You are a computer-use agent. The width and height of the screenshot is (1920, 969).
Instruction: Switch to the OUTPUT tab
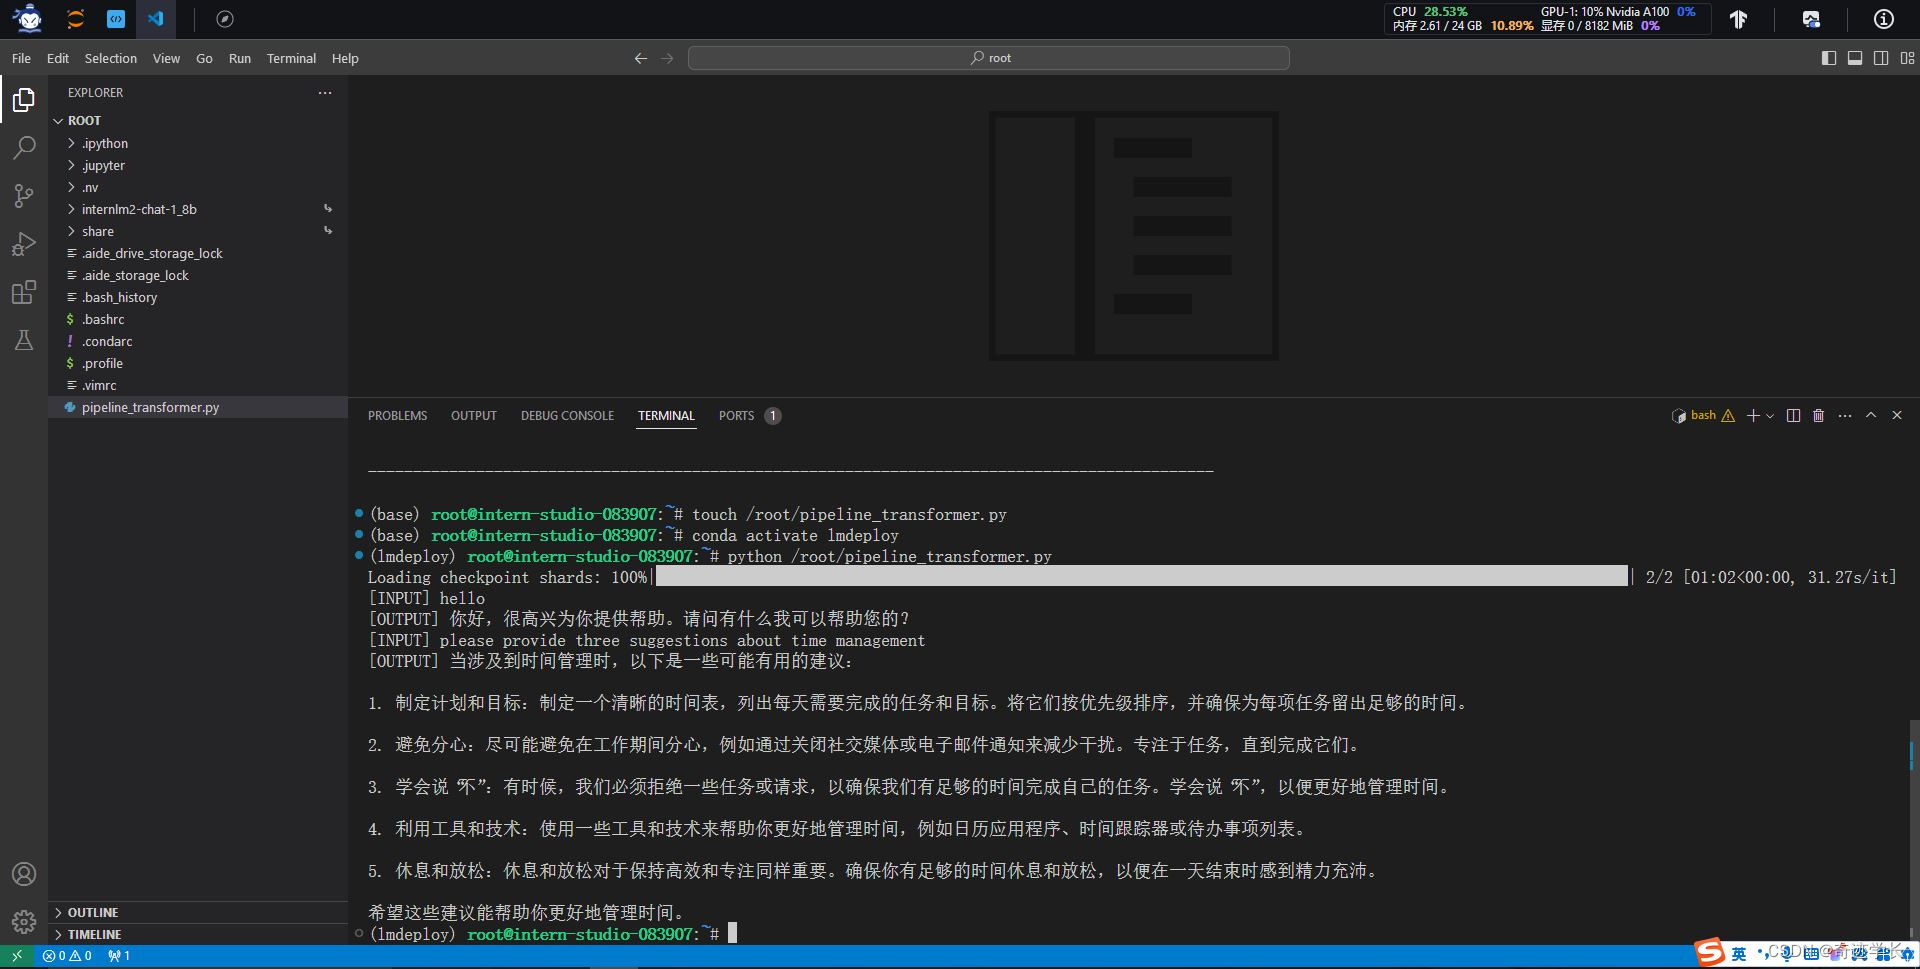(x=474, y=415)
